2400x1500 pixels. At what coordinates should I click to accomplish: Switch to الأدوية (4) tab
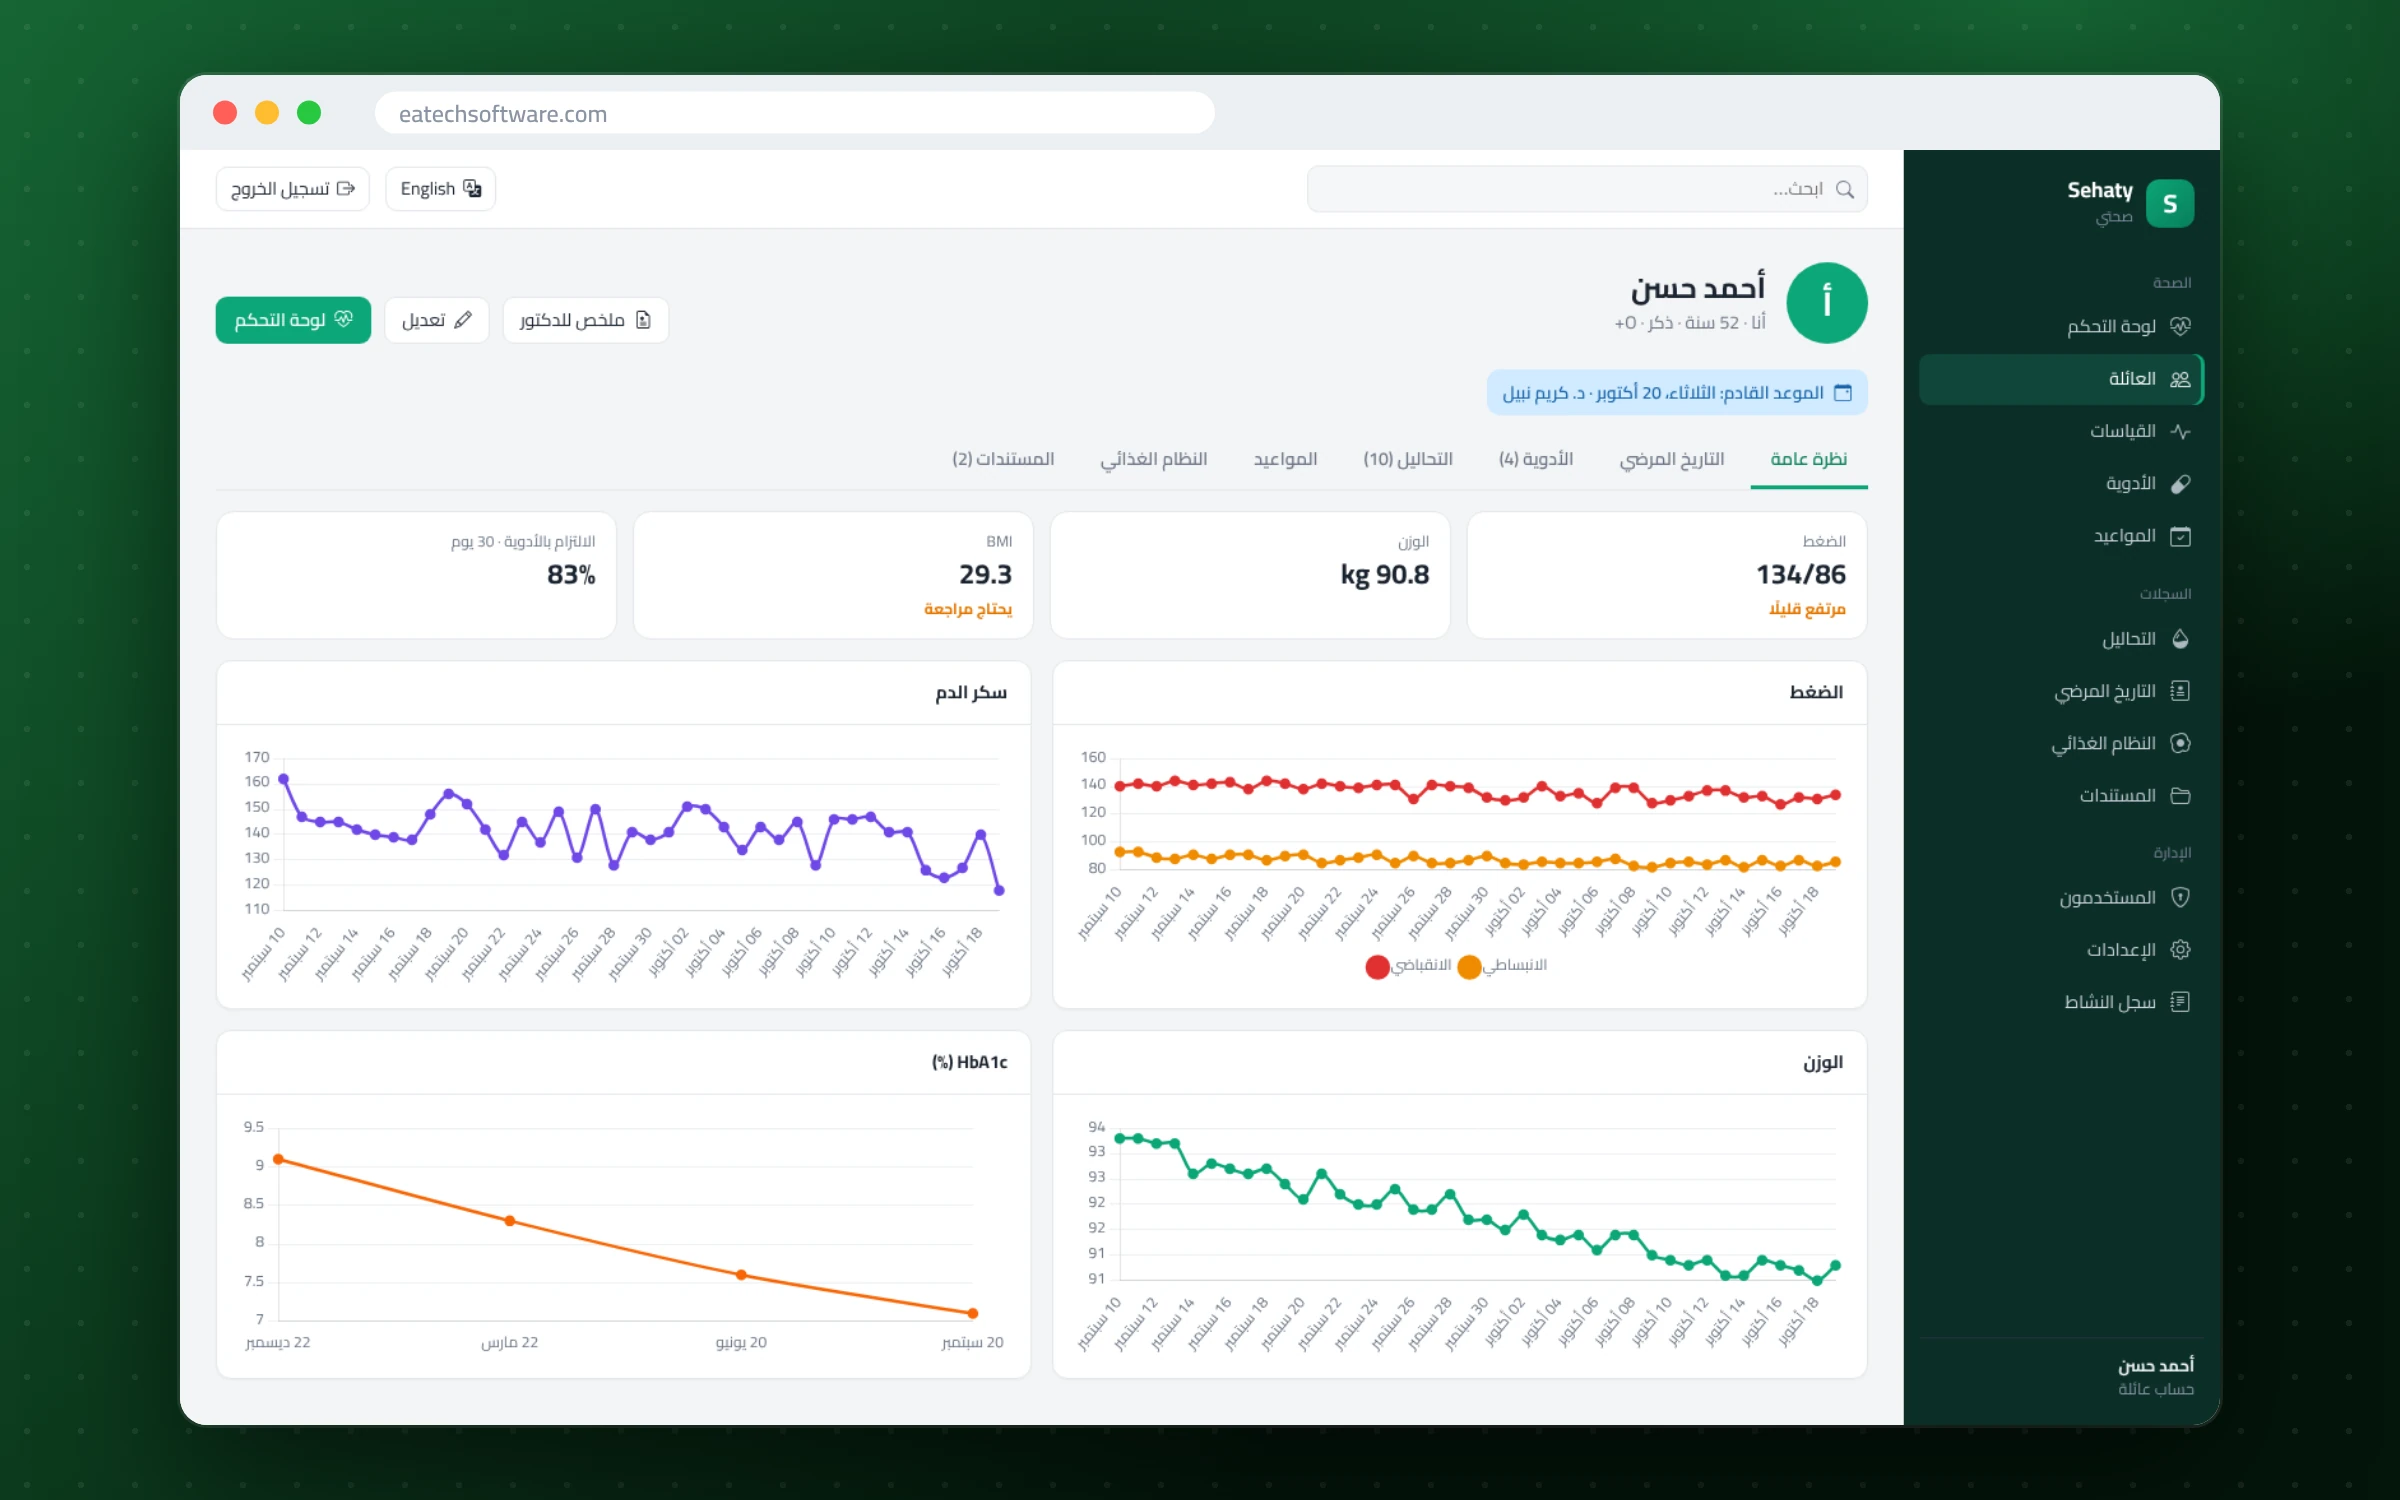coord(1536,459)
